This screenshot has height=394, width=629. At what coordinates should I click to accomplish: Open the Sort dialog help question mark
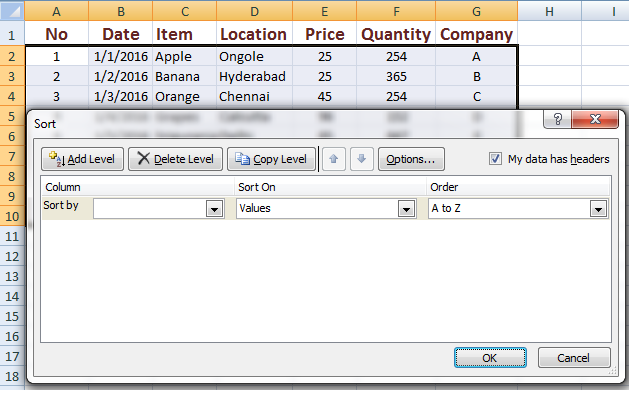[557, 119]
